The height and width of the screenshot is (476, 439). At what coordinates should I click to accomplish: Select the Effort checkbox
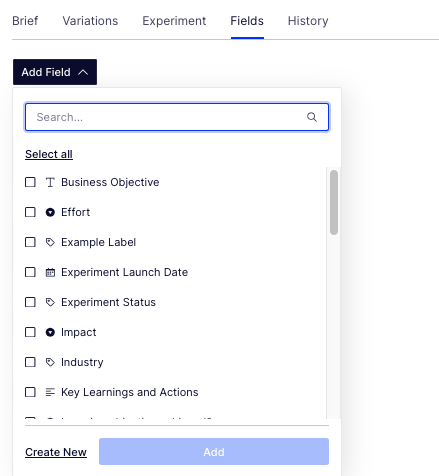click(x=30, y=212)
